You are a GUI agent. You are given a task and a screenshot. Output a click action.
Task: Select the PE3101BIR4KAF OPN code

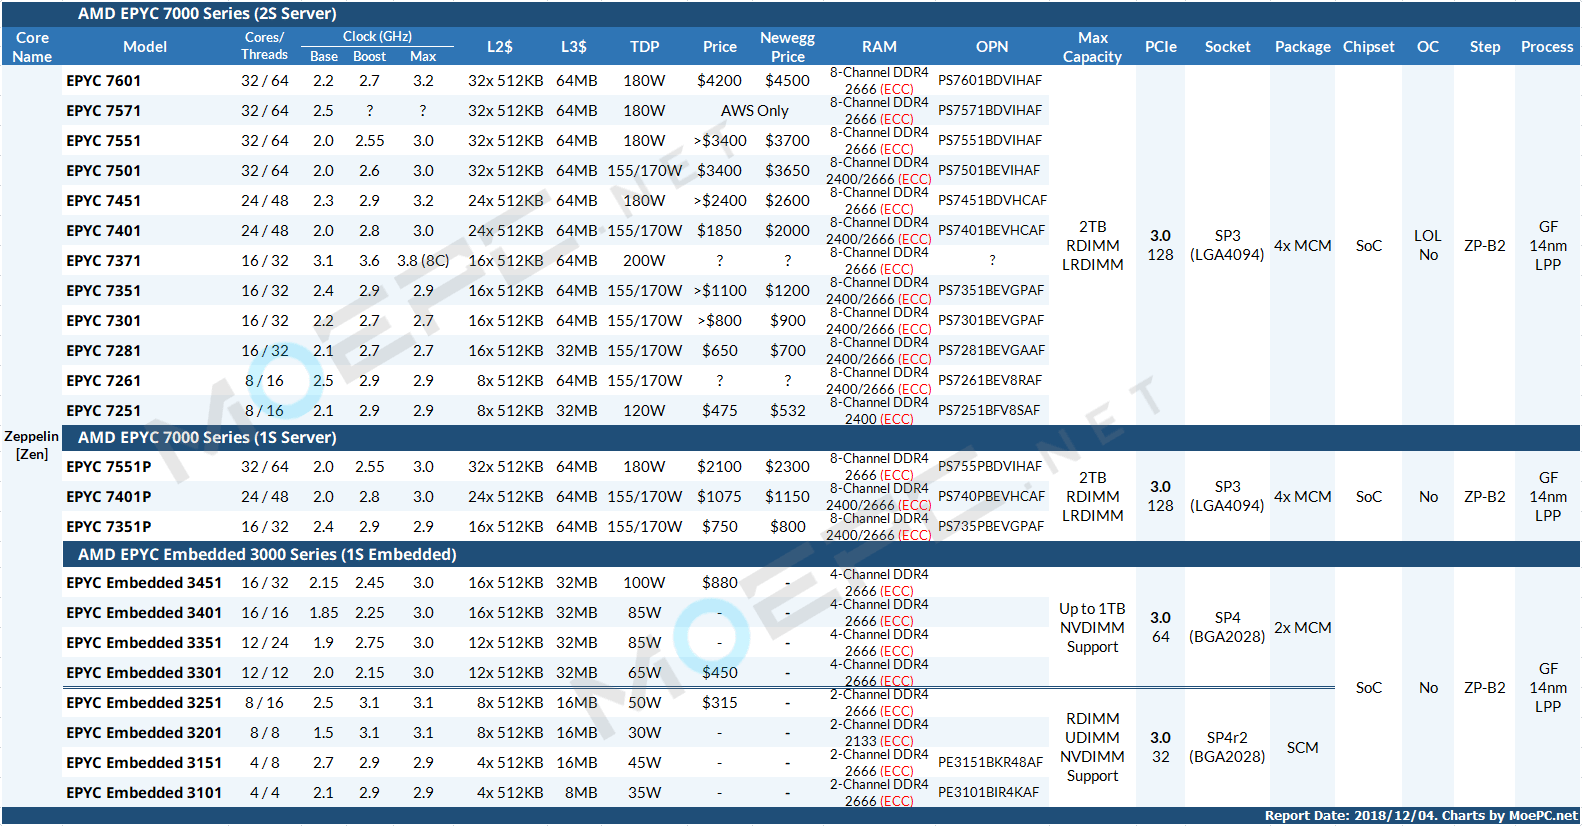point(988,793)
